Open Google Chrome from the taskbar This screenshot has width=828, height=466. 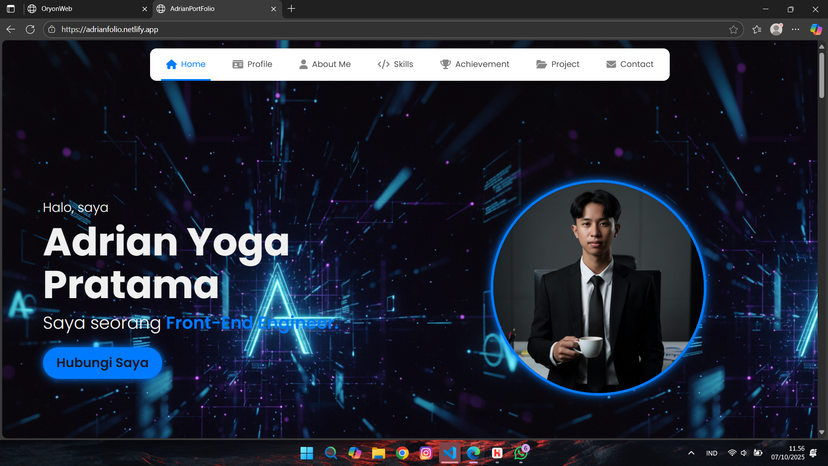tap(402, 453)
